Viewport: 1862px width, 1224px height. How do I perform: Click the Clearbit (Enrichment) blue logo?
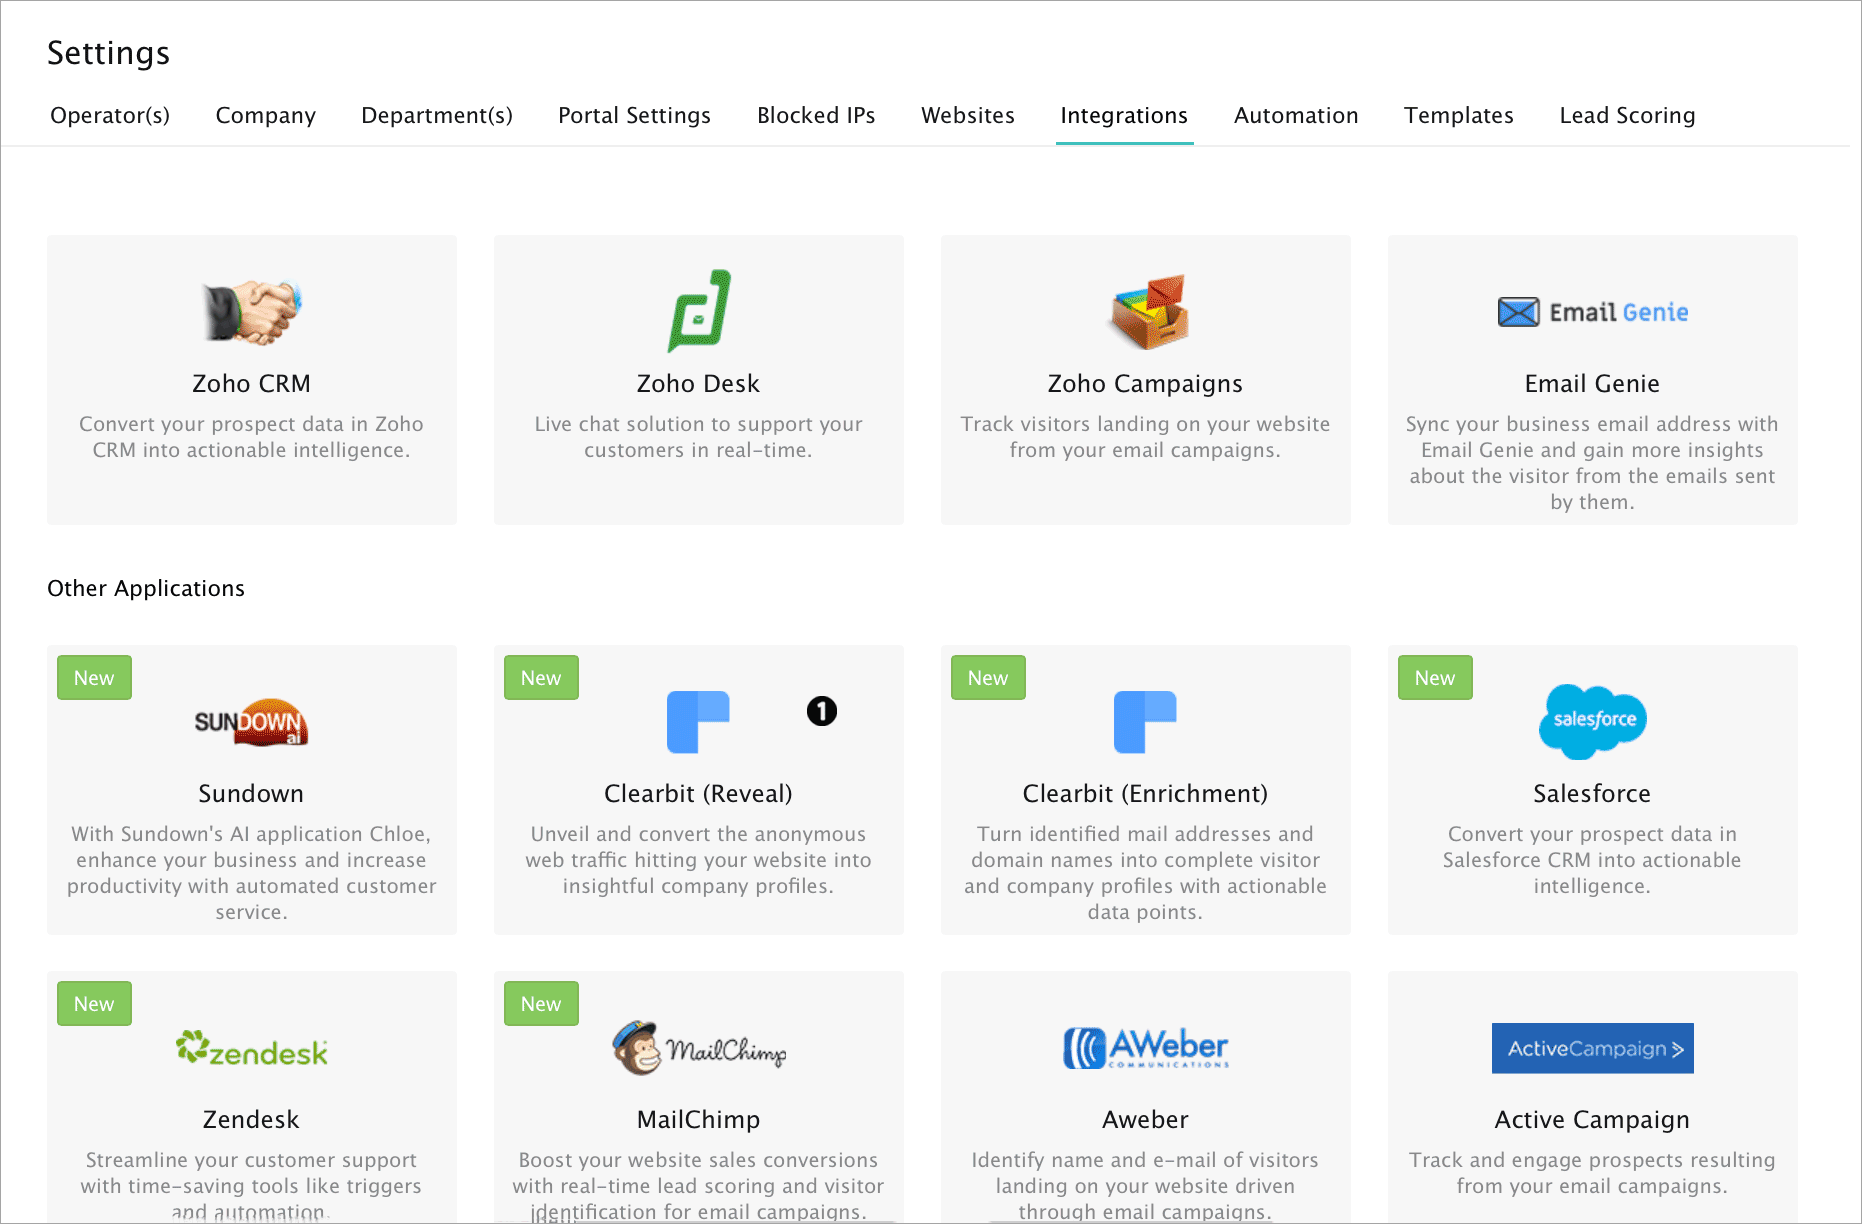tap(1145, 722)
